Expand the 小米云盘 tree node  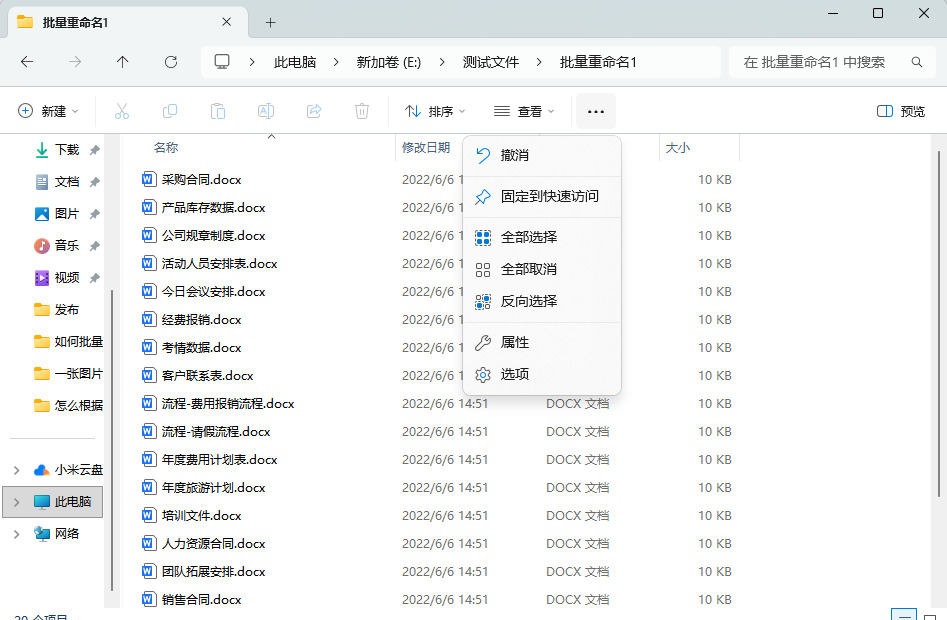click(x=16, y=470)
